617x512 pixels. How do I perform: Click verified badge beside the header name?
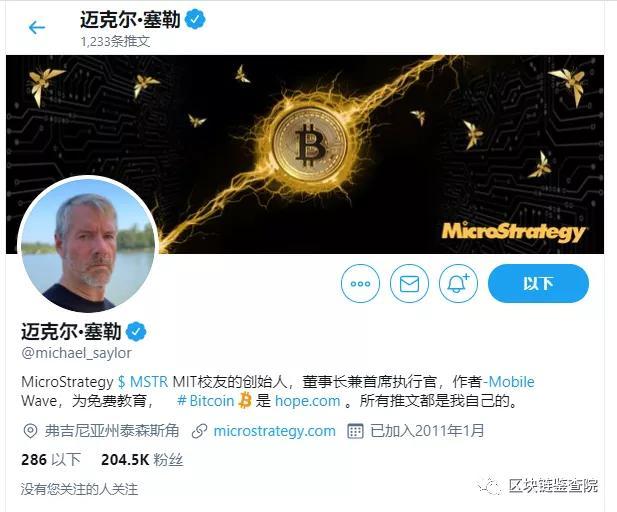tap(195, 19)
